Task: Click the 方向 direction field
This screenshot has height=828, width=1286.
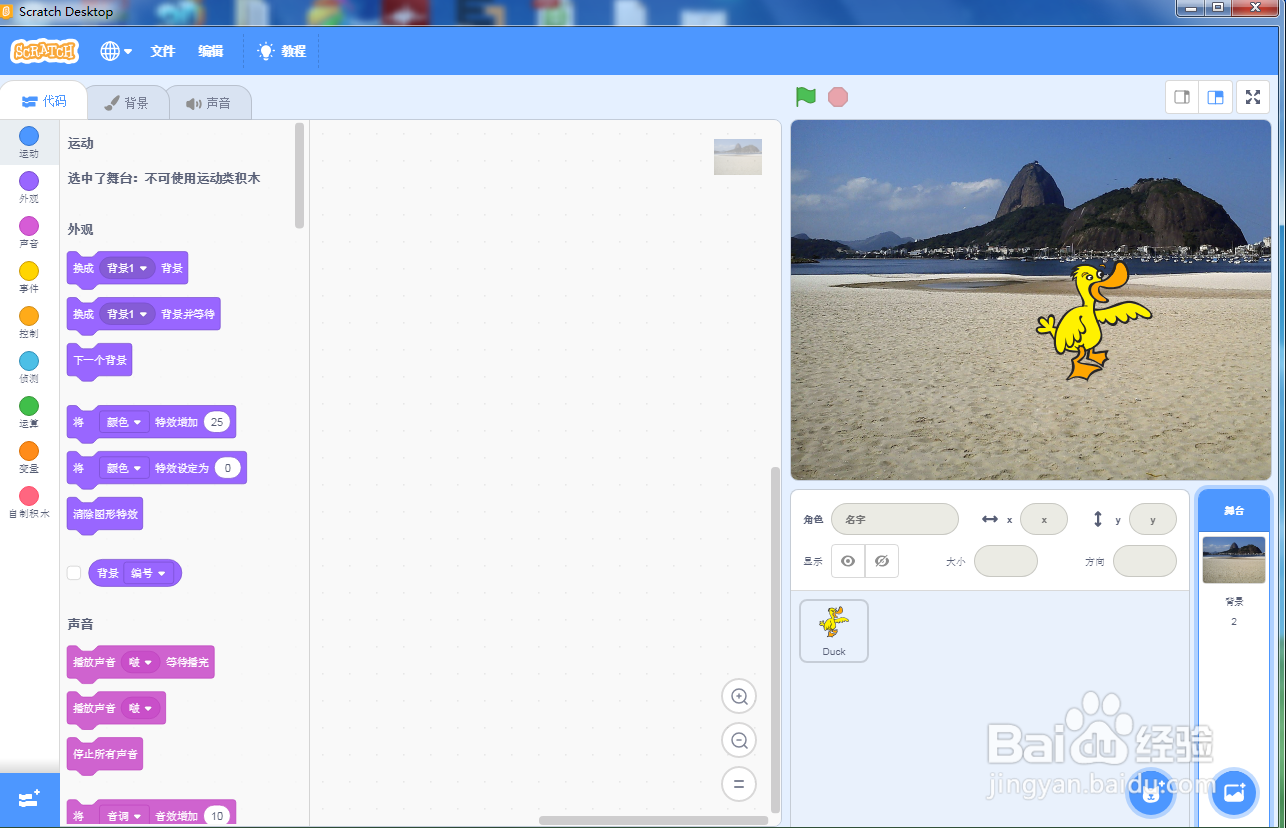Action: point(1145,561)
